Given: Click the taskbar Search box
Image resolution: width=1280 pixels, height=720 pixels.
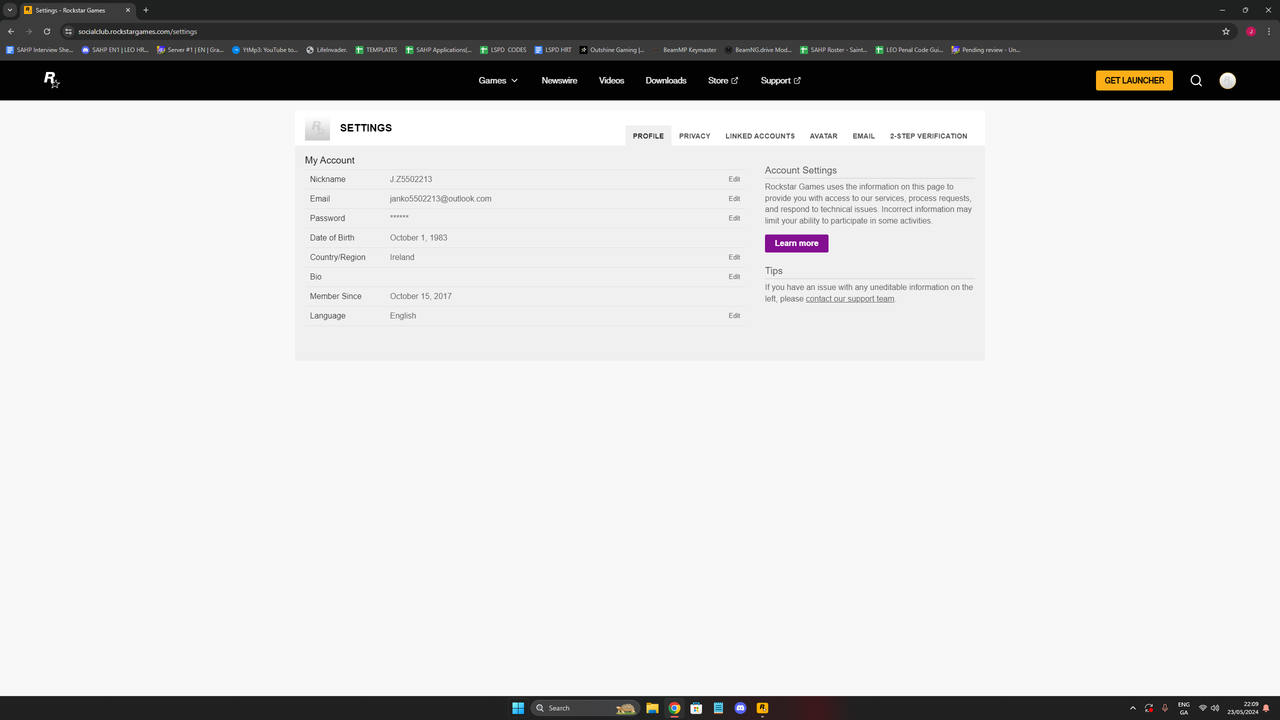Looking at the screenshot, I should [586, 708].
